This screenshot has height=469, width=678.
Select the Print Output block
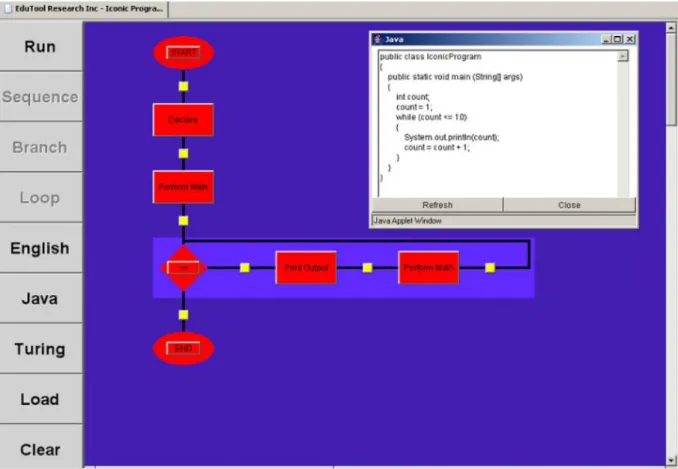(x=306, y=268)
